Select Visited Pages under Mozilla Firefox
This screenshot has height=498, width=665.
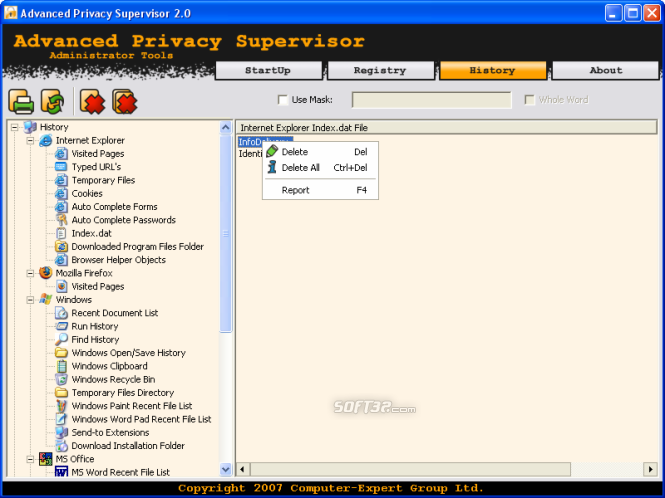(98, 286)
